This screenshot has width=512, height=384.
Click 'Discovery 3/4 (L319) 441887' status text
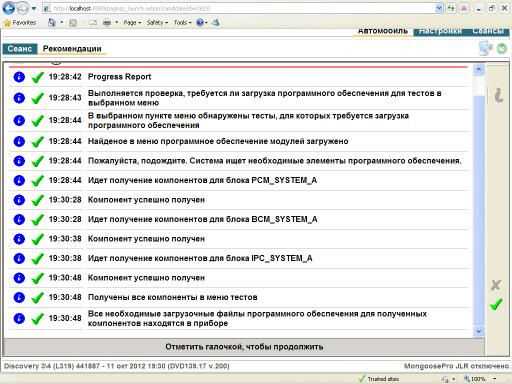[52, 366]
